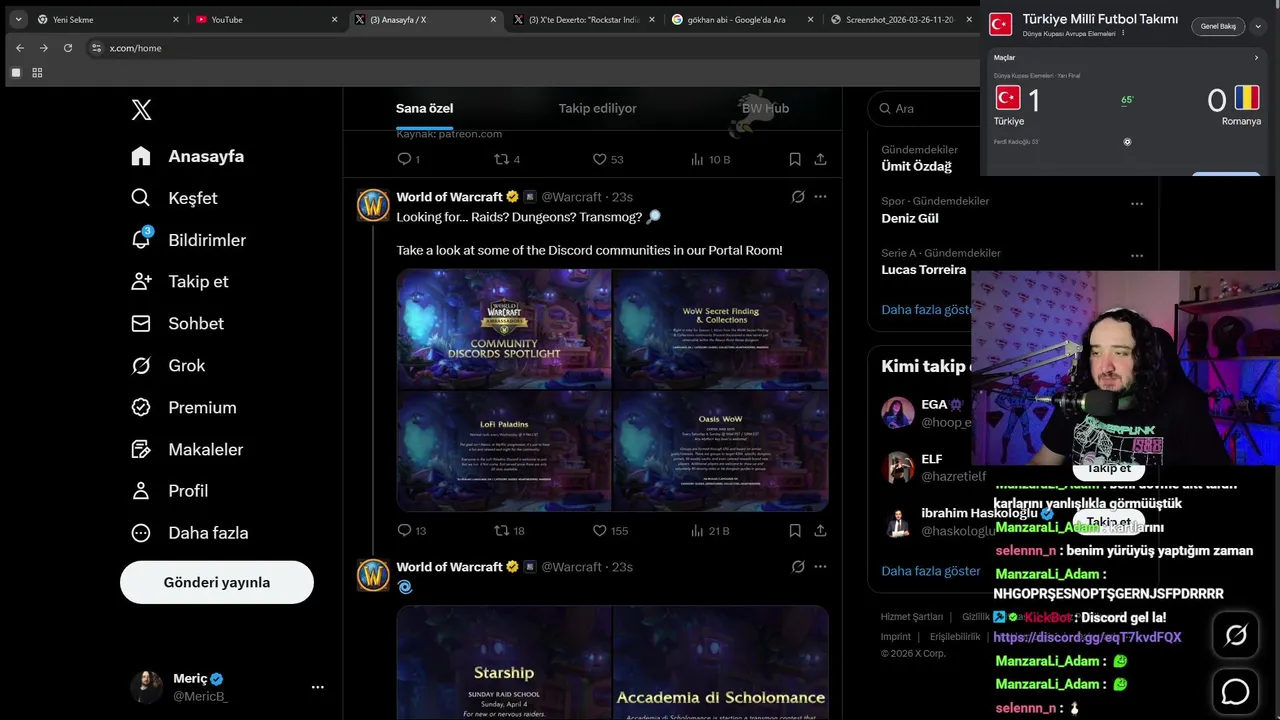1280x720 pixels.
Task: Share the Discord communities post
Action: (x=820, y=530)
